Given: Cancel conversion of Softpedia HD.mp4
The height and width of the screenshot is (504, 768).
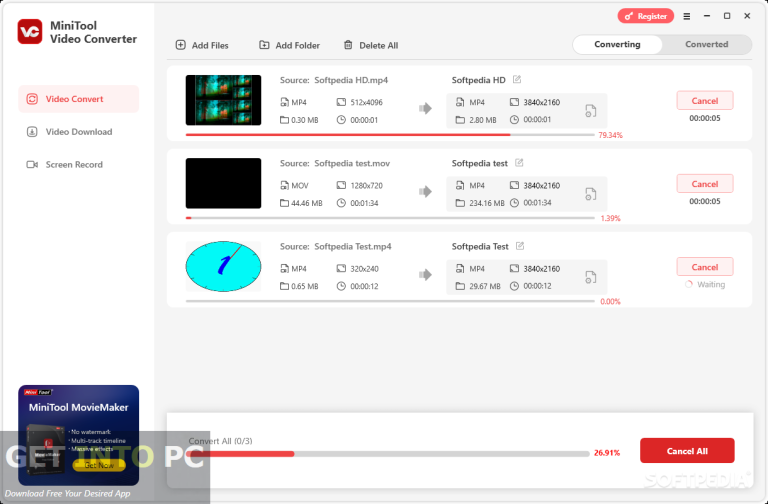Looking at the screenshot, I should (705, 100).
